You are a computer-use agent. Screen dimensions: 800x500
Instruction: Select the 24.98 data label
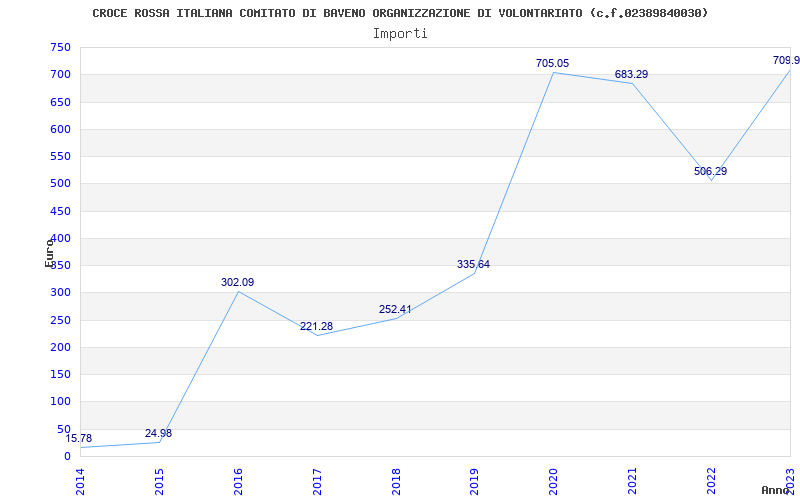point(158,433)
